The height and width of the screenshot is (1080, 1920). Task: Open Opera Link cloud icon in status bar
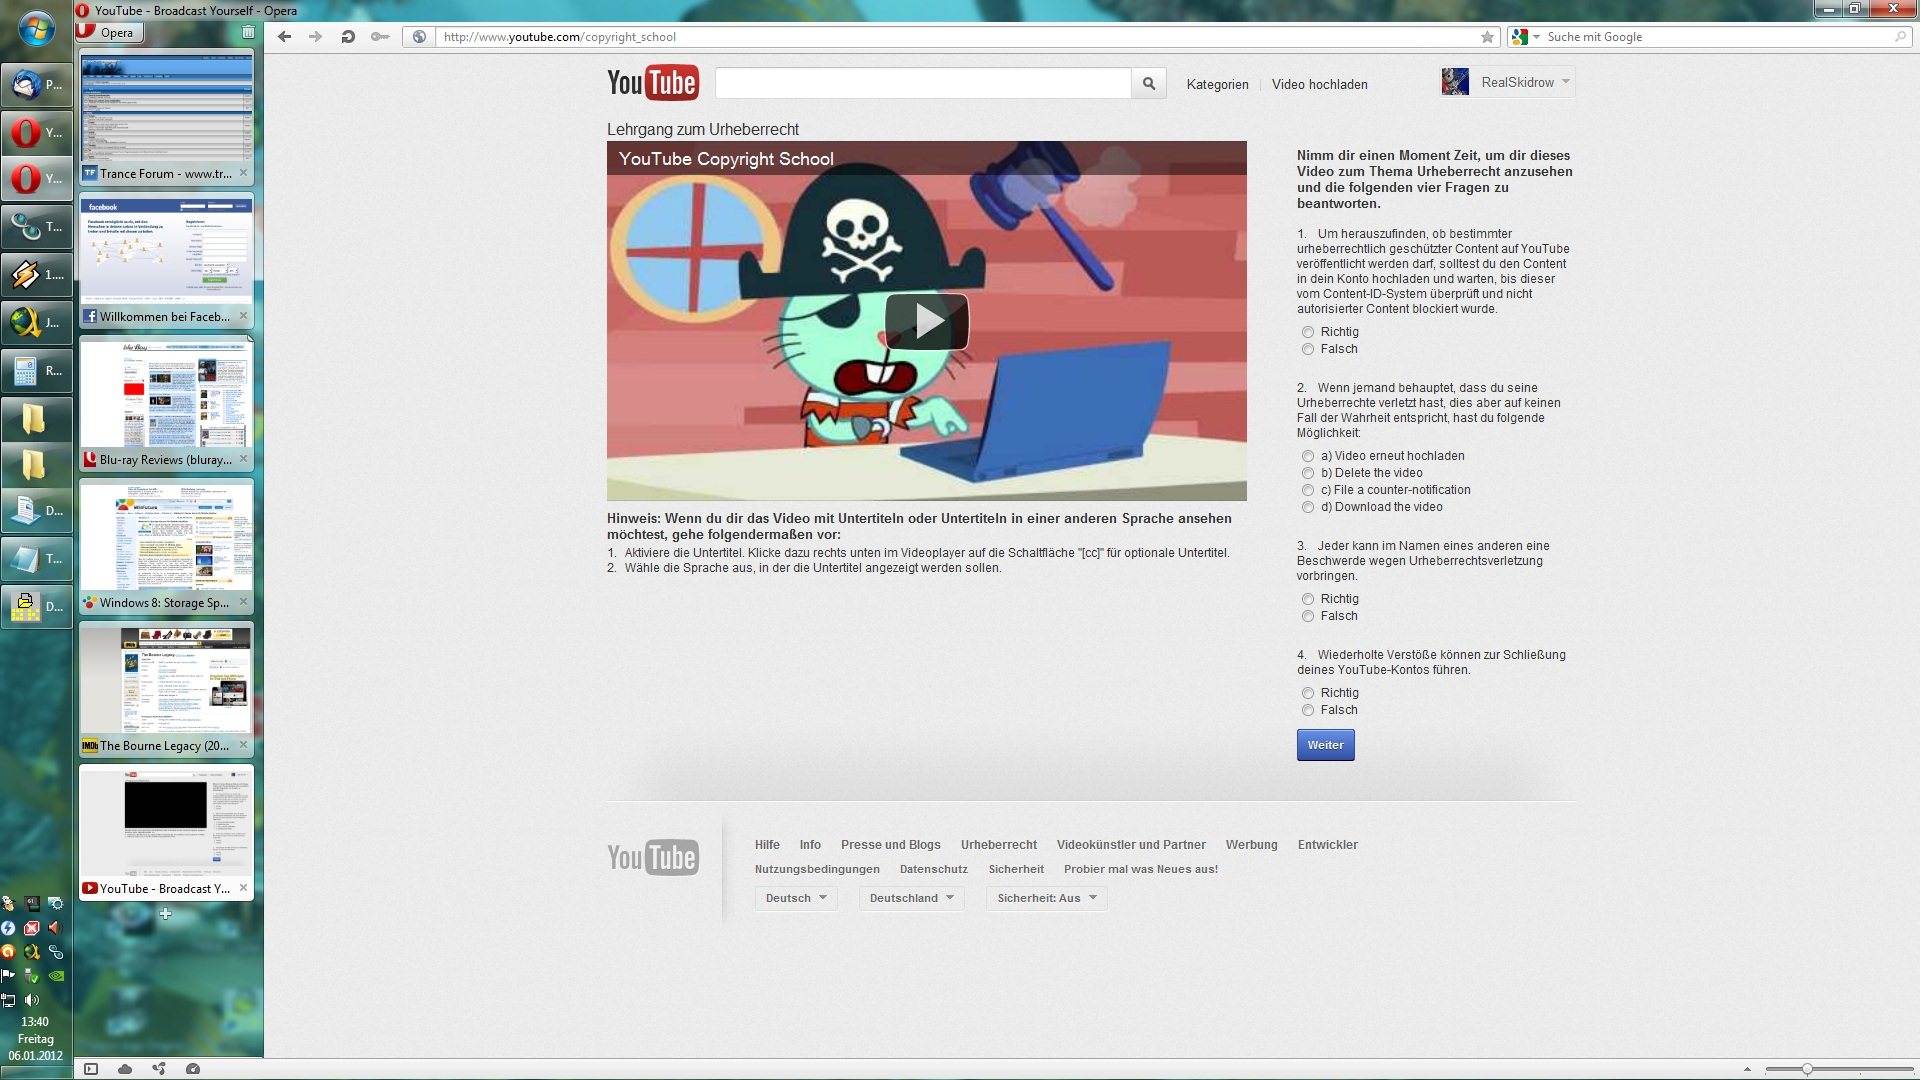point(125,1069)
